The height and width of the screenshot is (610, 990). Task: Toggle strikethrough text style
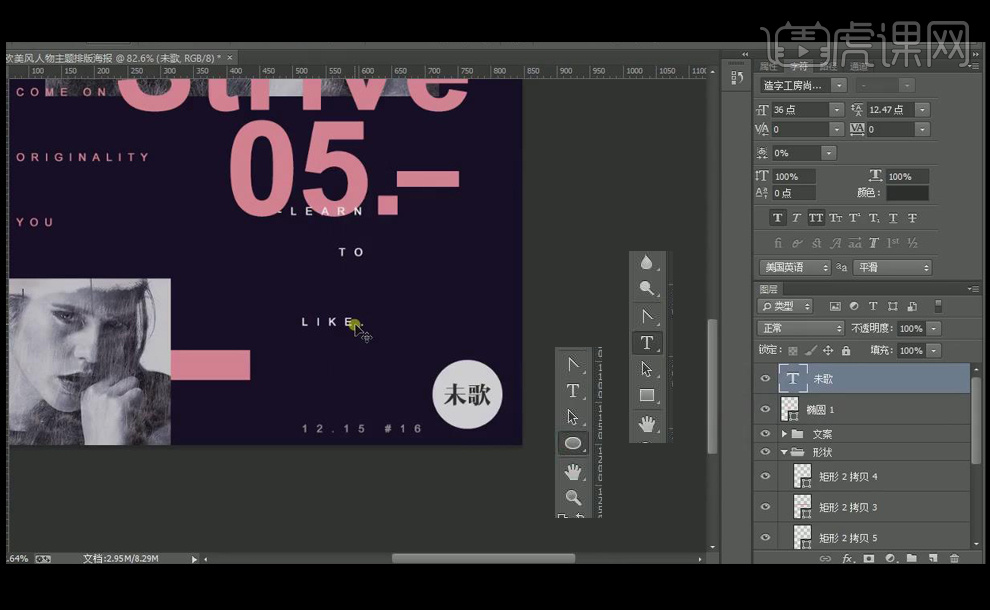912,218
